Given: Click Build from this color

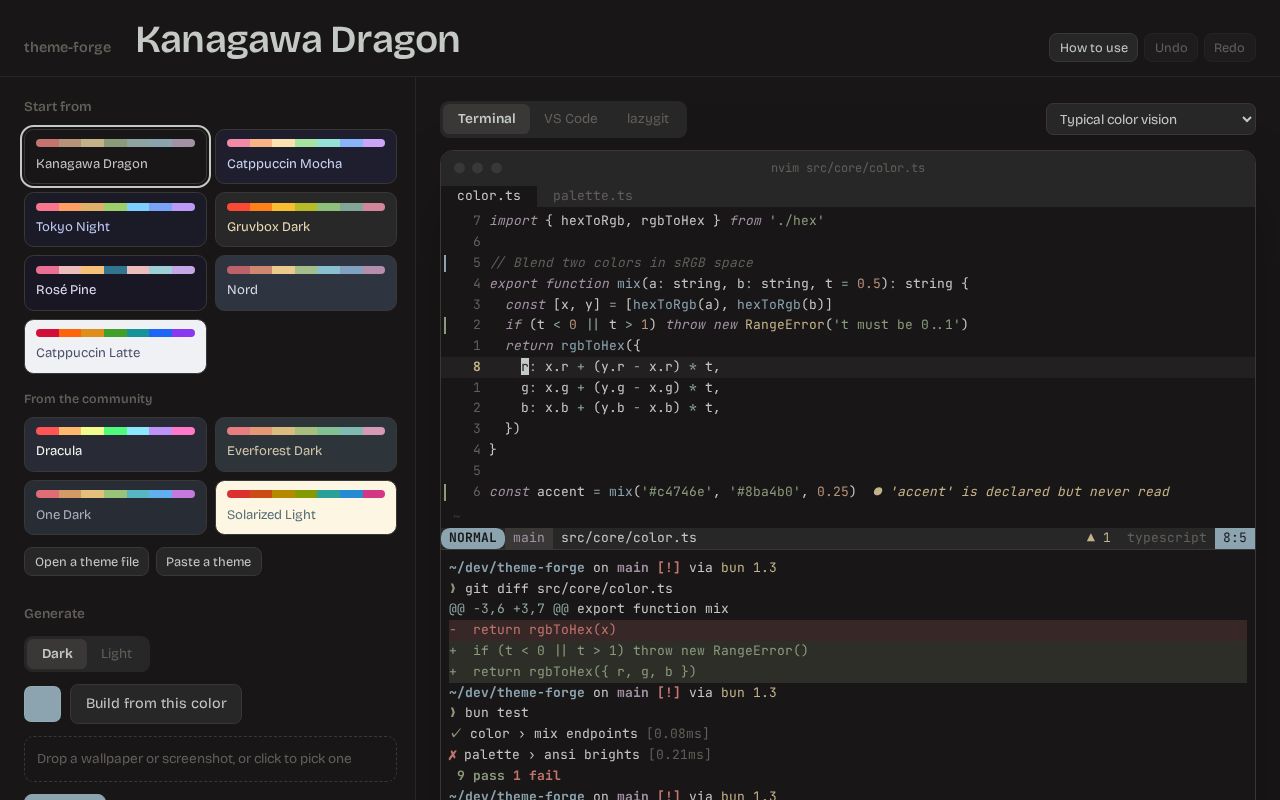Looking at the screenshot, I should [156, 704].
